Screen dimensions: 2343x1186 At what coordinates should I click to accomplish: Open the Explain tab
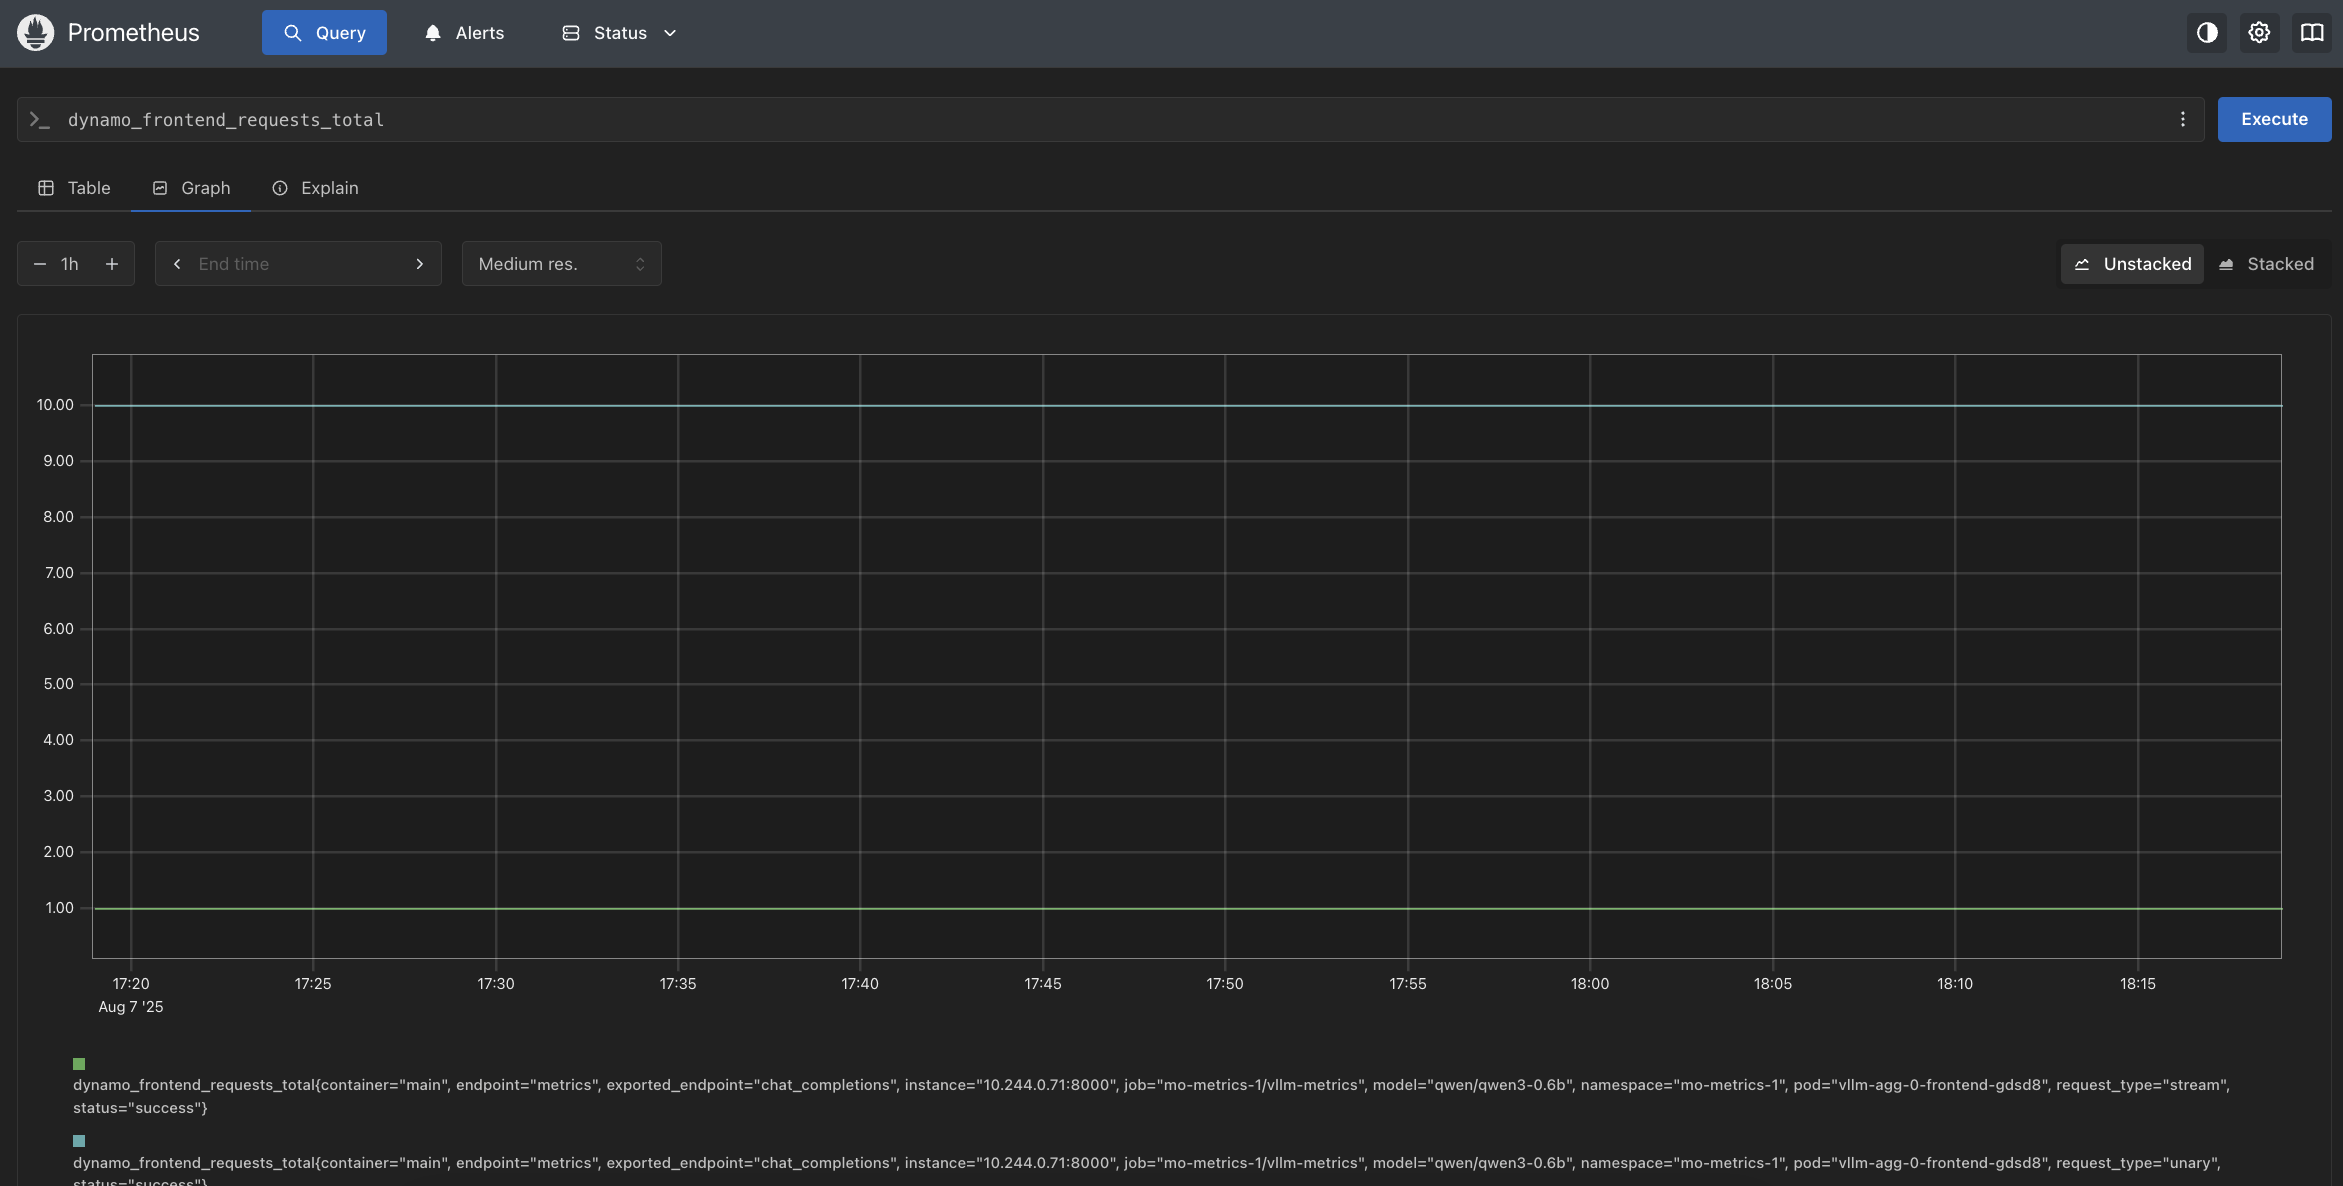click(x=330, y=188)
